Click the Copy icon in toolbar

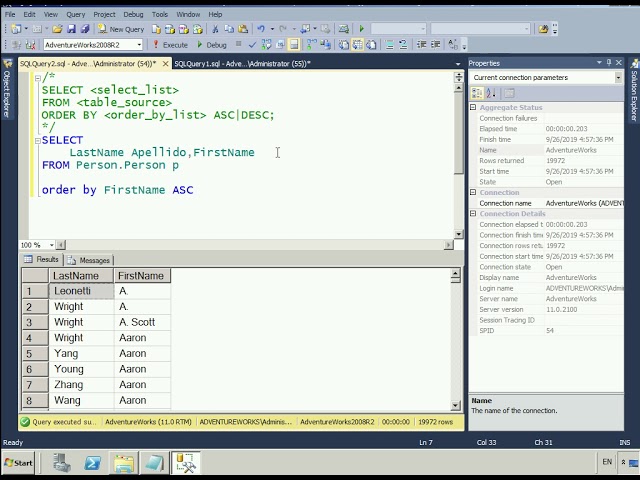(229, 29)
